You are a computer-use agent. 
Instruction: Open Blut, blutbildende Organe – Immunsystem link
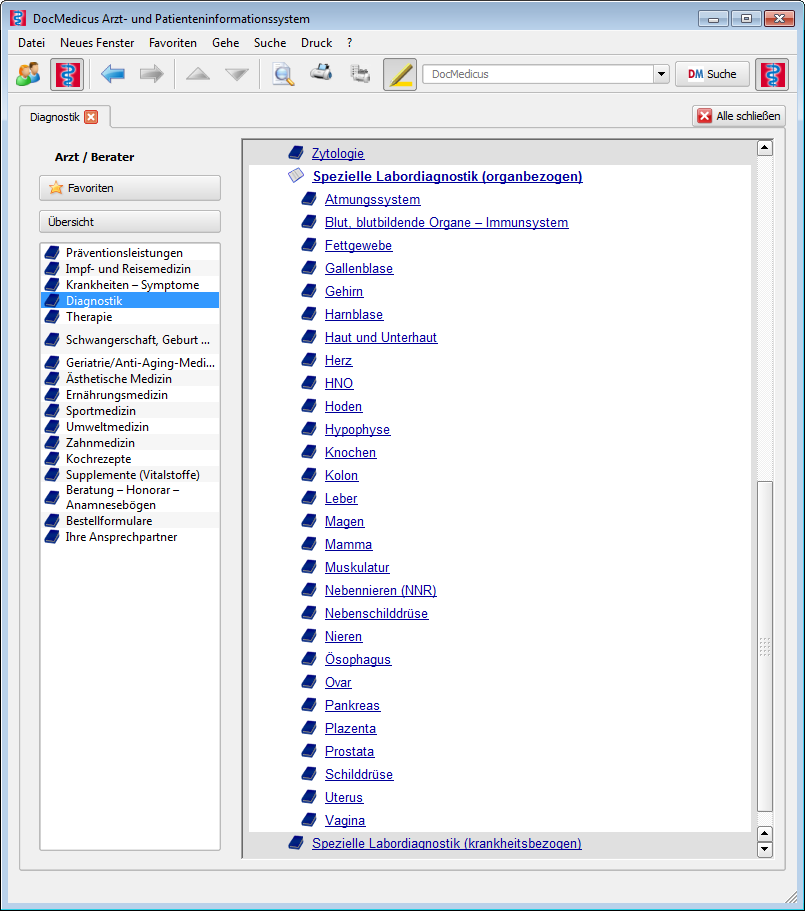[446, 223]
